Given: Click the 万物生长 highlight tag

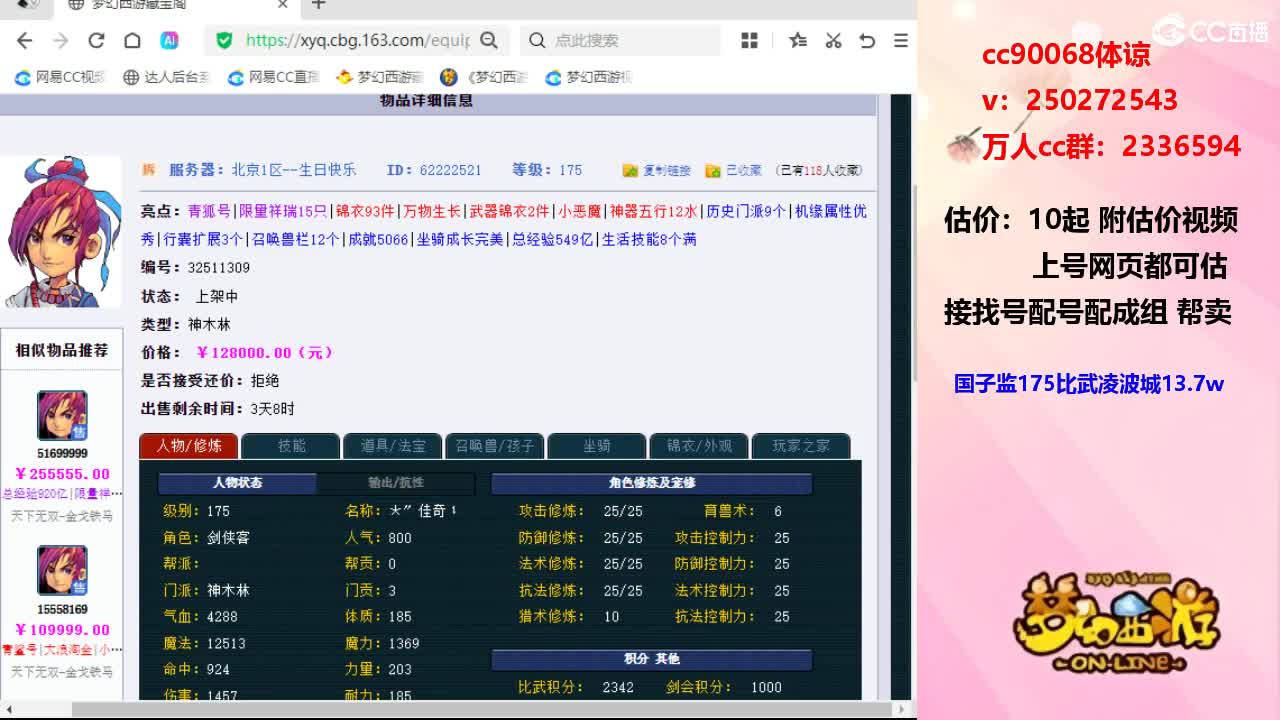Looking at the screenshot, I should [432, 211].
